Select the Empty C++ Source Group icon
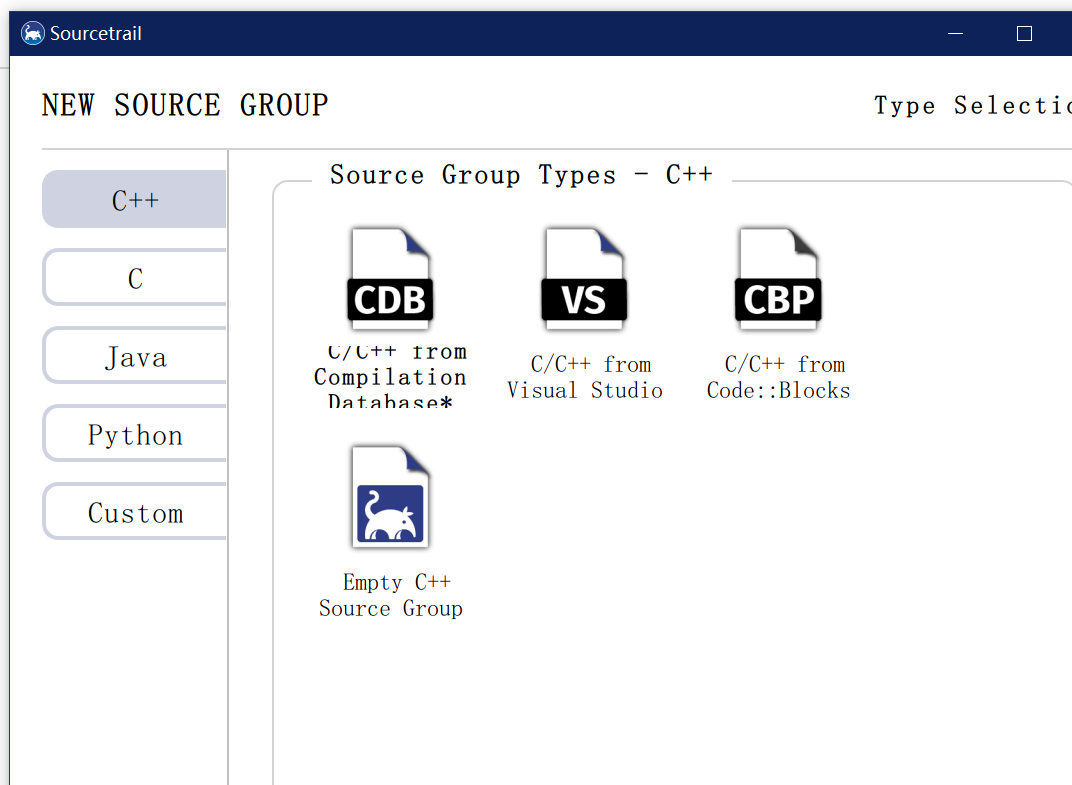The width and height of the screenshot is (1072, 785). 390,497
